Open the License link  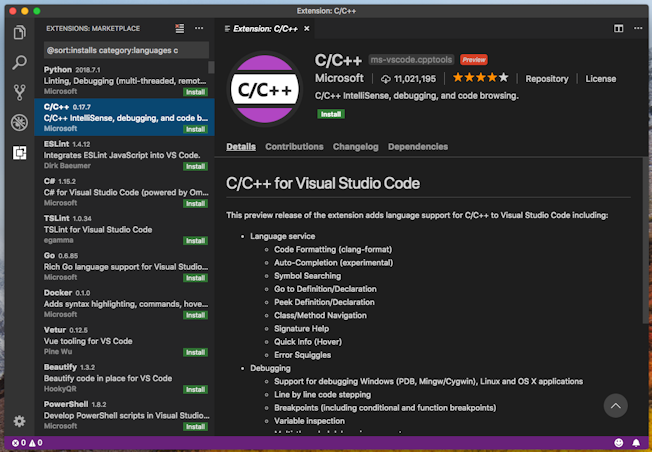pos(600,79)
